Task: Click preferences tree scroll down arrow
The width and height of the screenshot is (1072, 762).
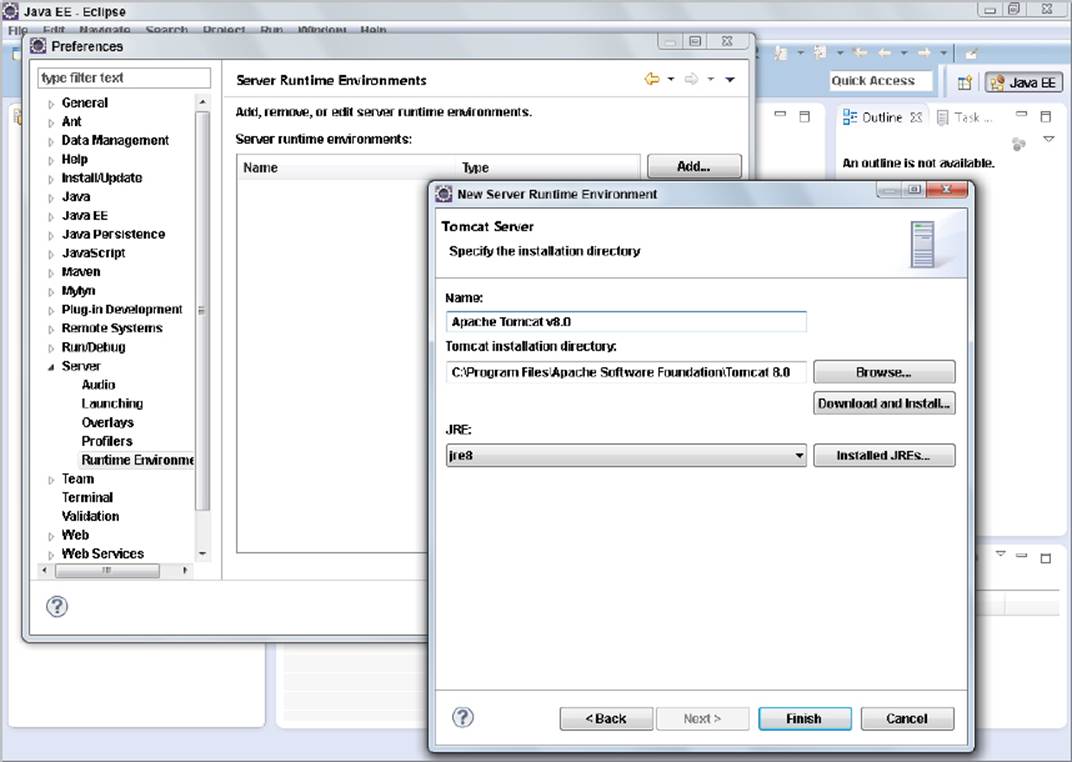Action: pos(202,554)
